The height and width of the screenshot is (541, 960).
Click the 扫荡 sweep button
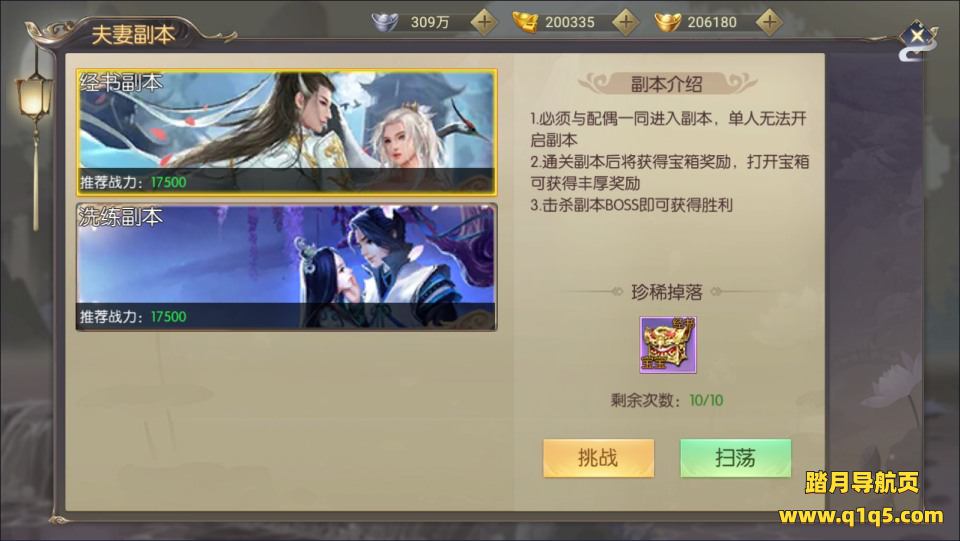click(x=735, y=458)
